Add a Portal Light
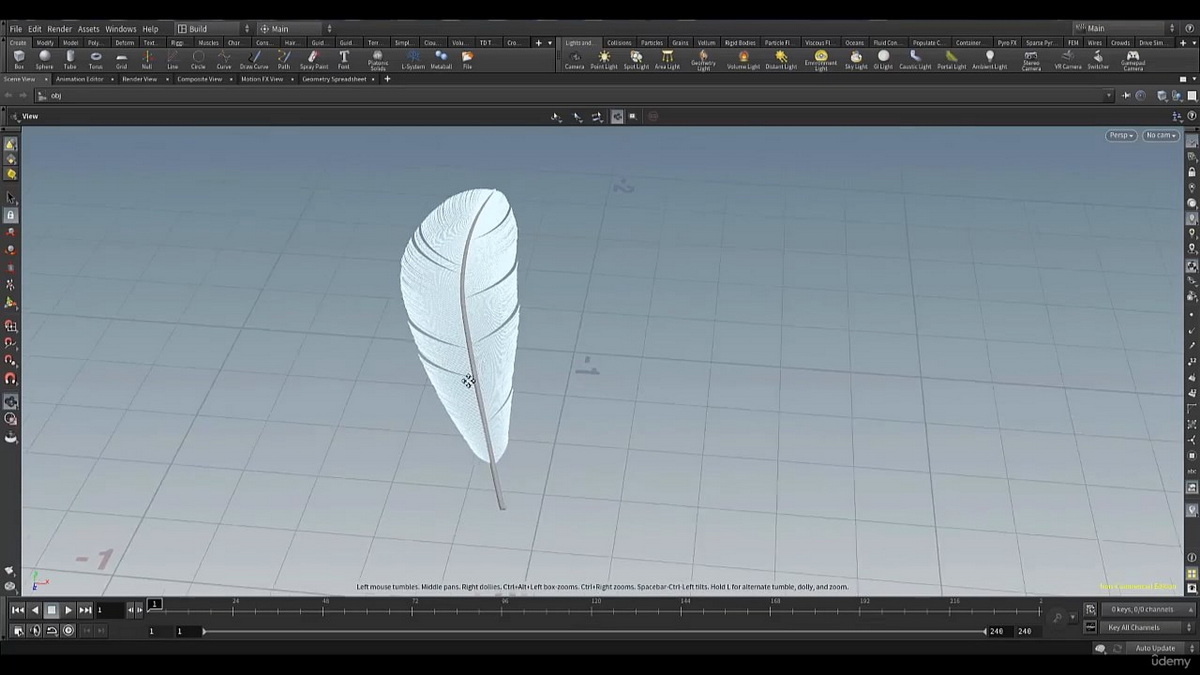 [951, 60]
